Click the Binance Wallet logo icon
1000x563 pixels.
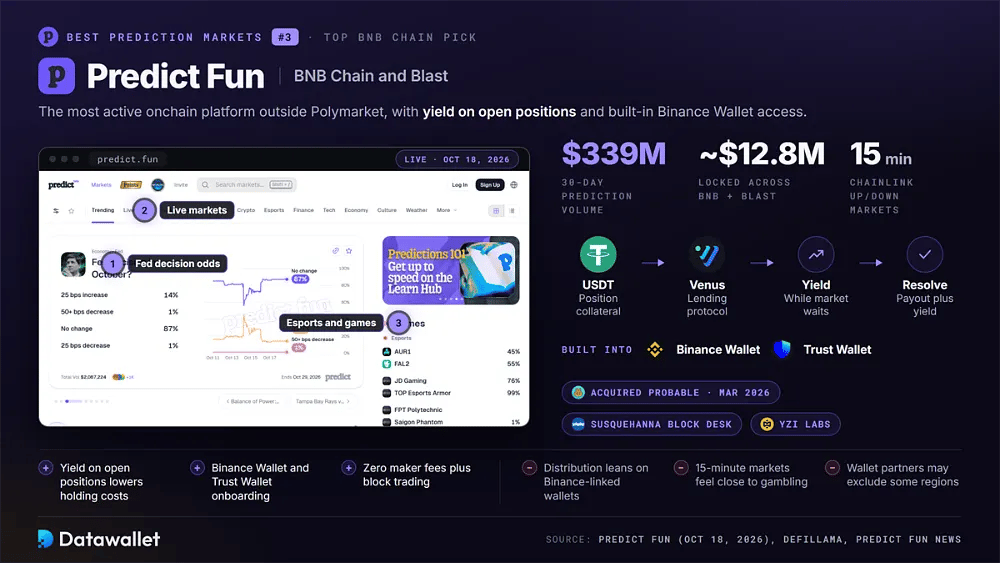[x=655, y=349]
